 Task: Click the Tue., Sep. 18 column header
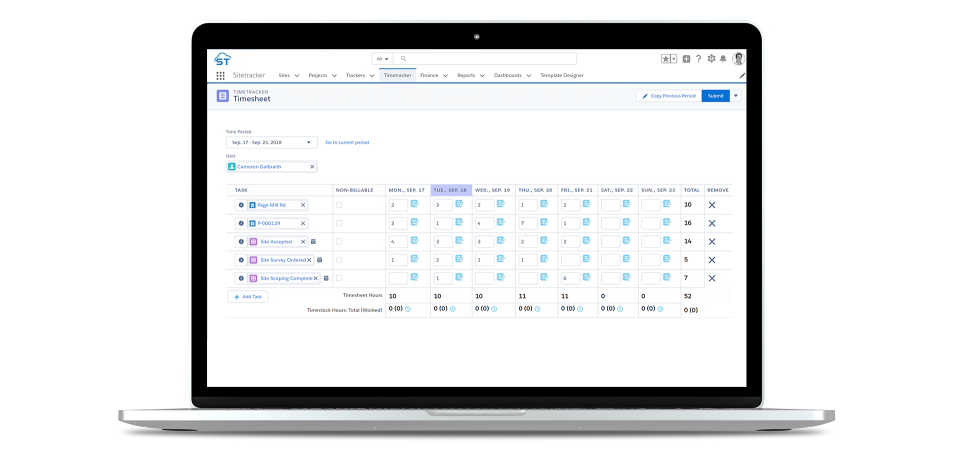[451, 190]
